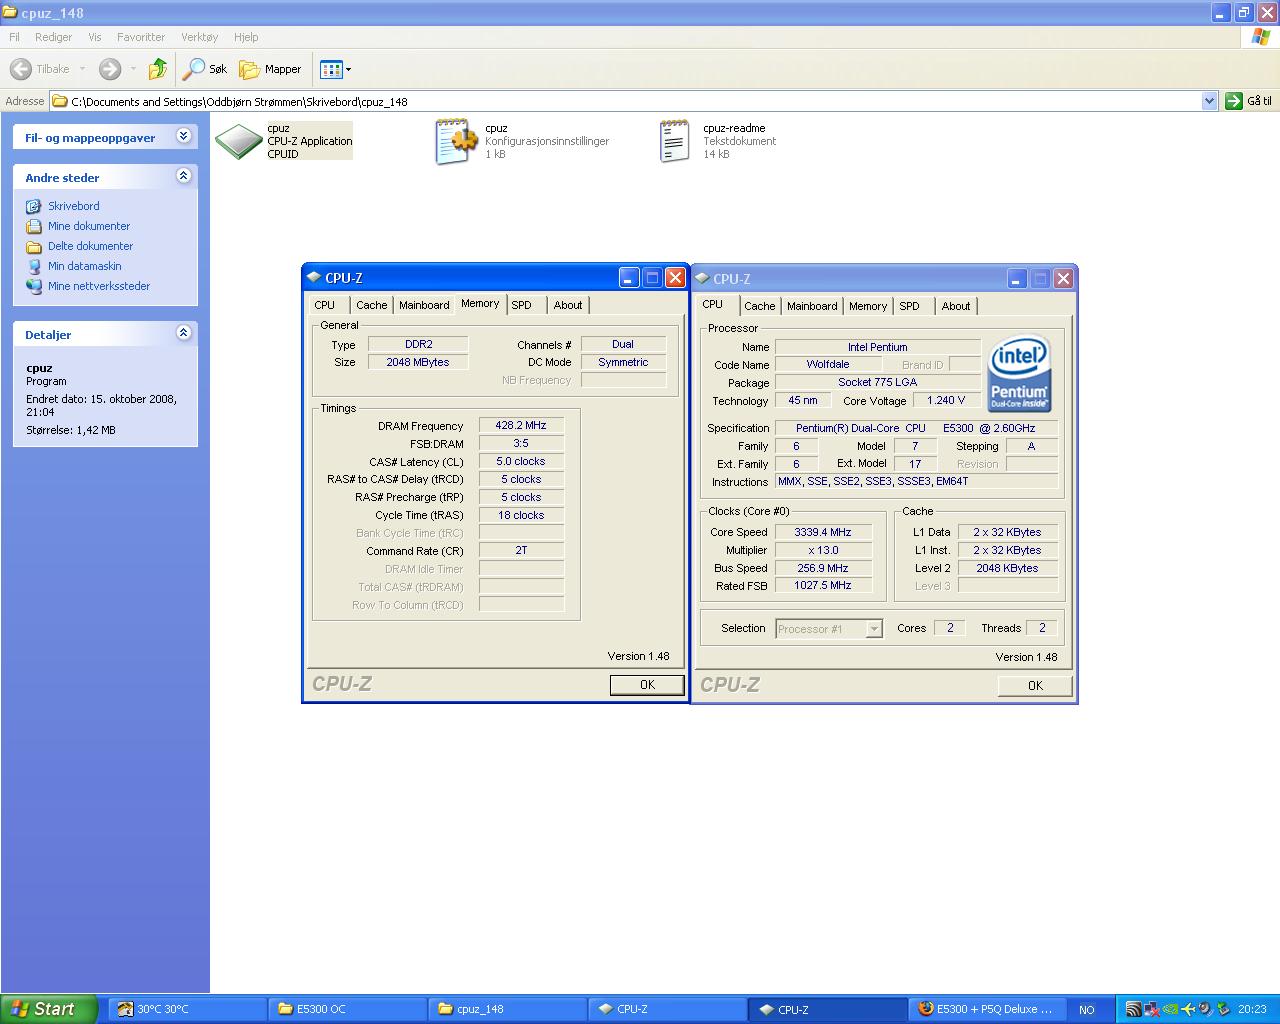Open the Mine nettverkssteder link

pos(99,286)
